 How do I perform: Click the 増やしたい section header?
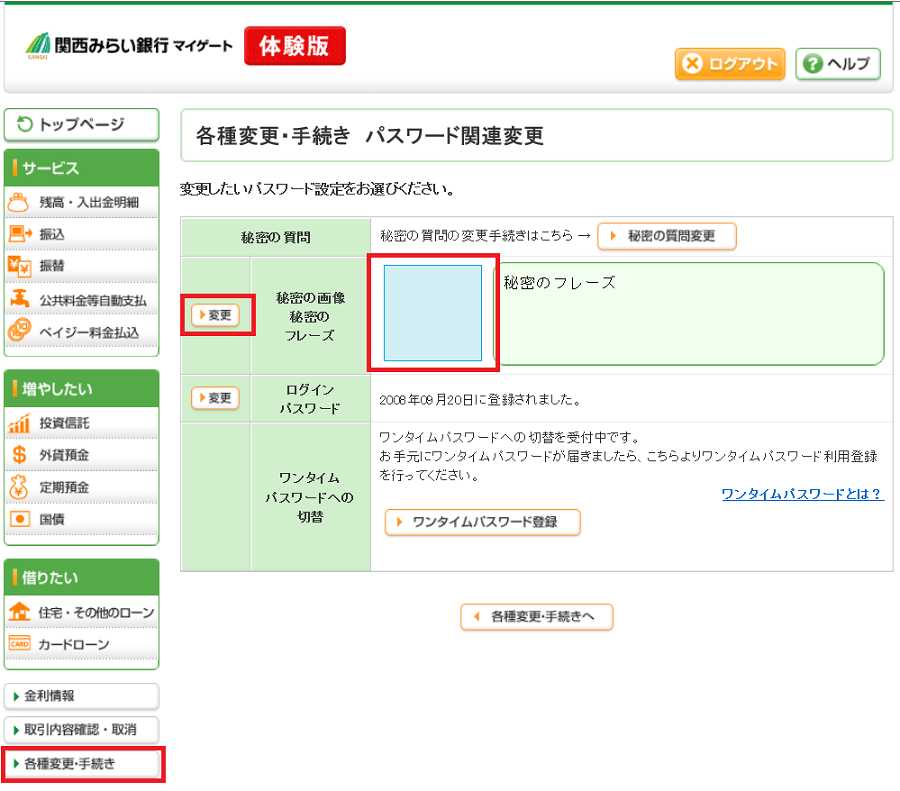(x=82, y=388)
